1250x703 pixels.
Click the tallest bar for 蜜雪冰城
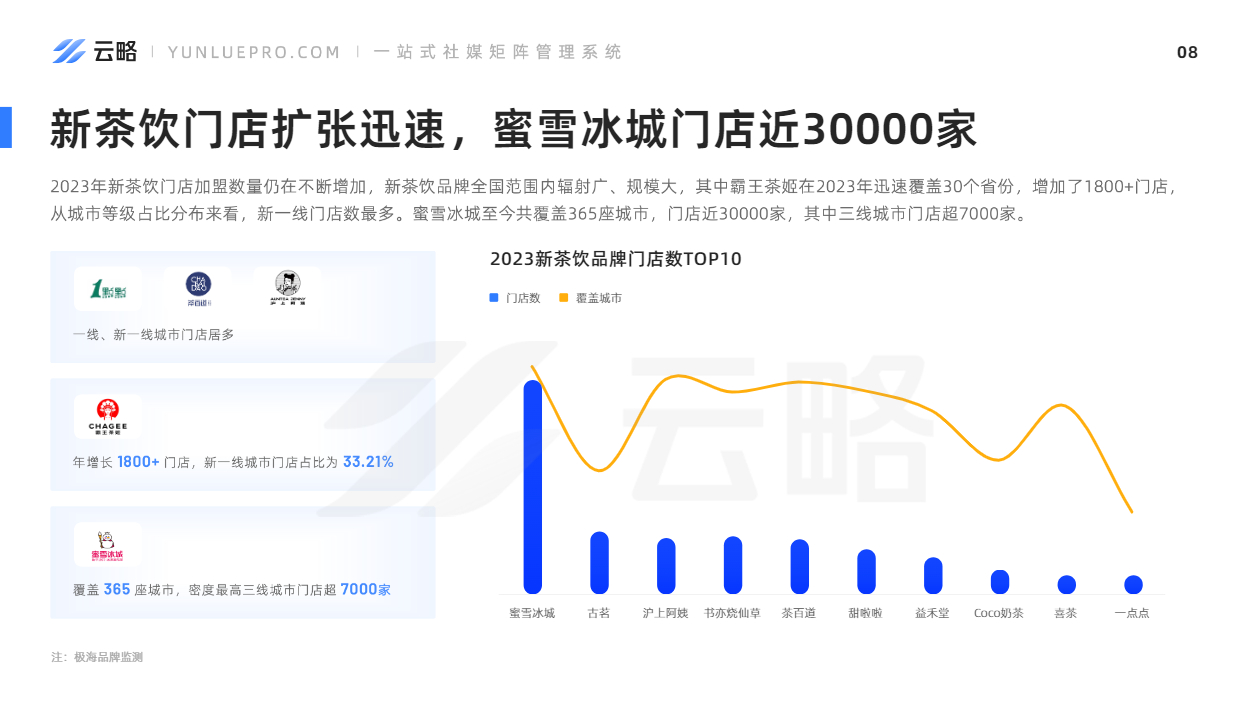point(532,487)
